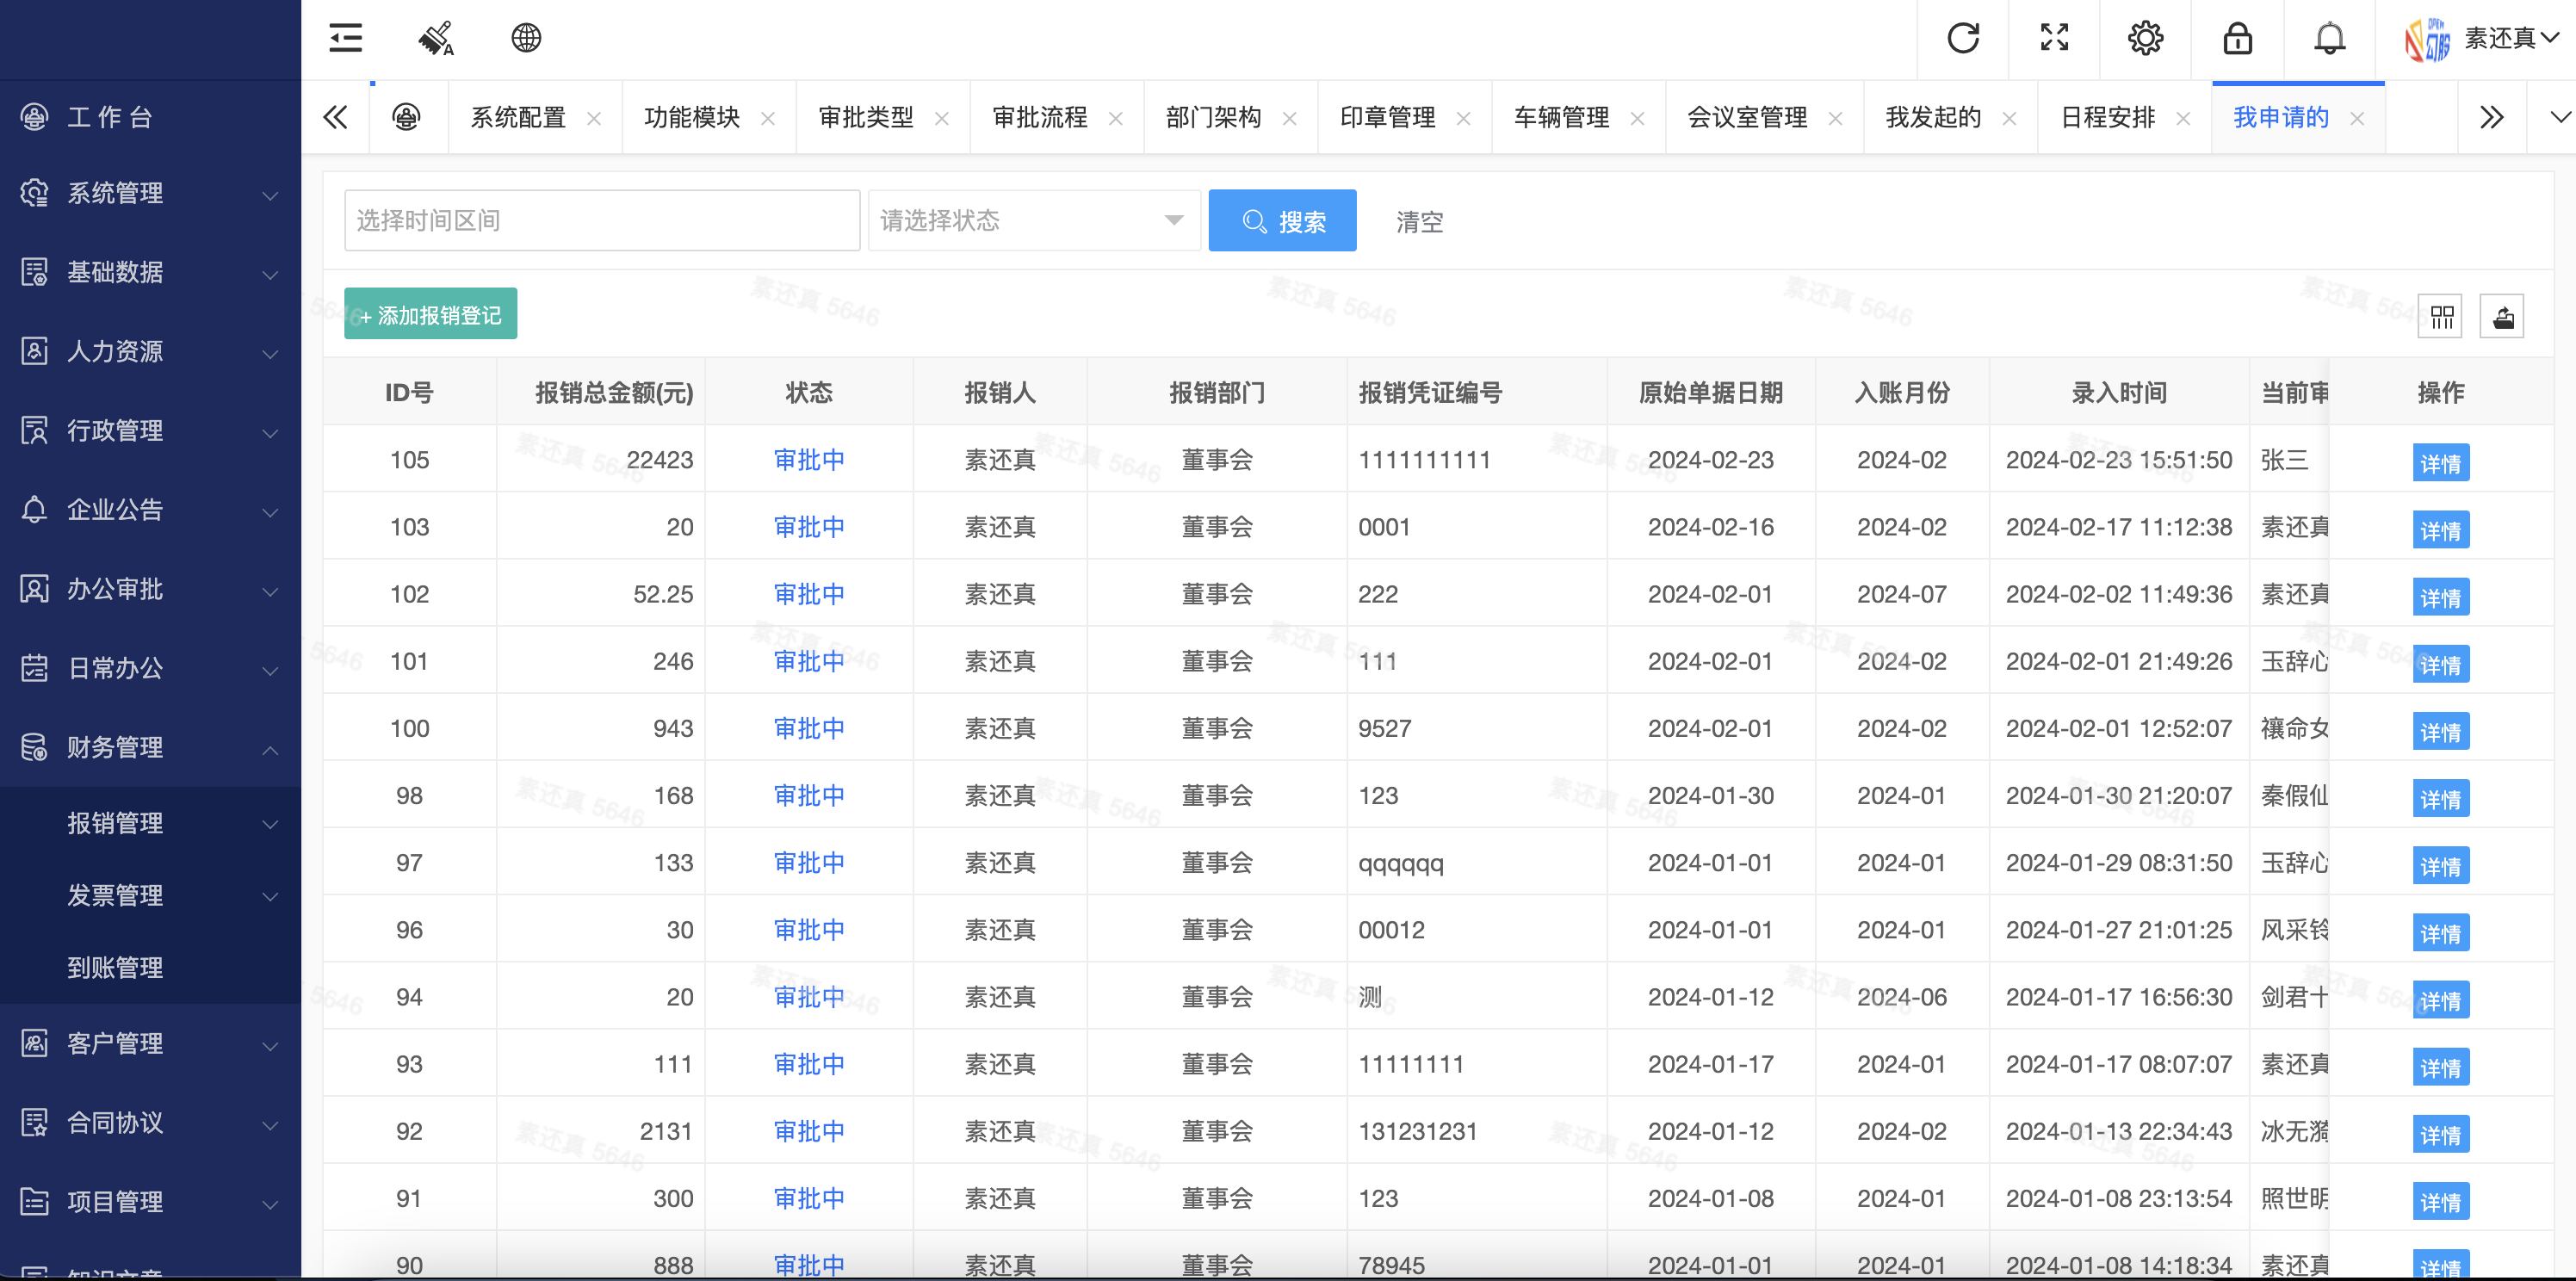Click the 人力资源 sidebar icon

[34, 351]
